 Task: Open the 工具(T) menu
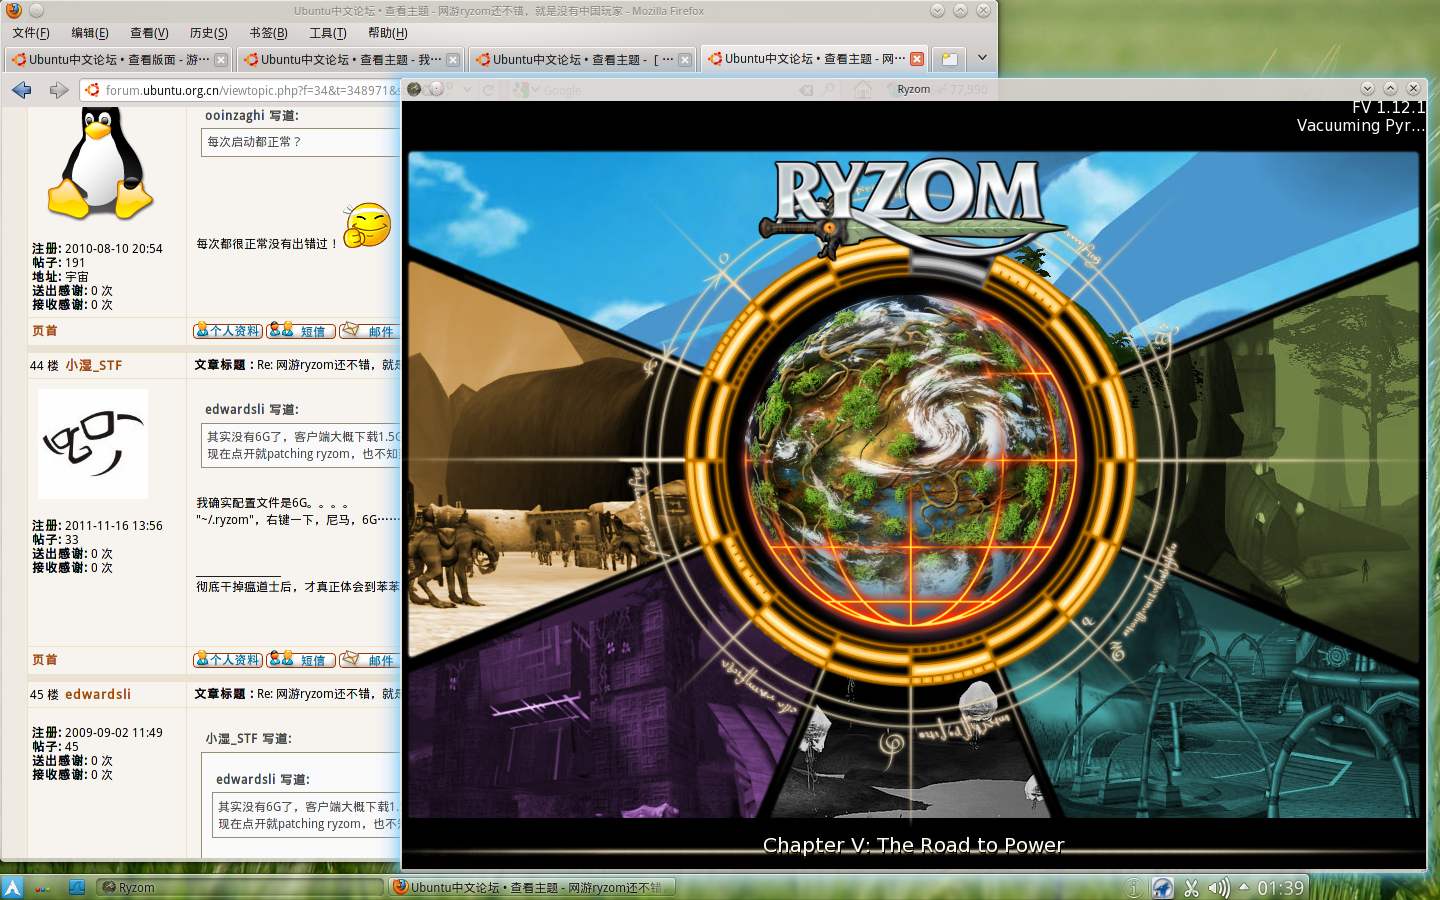327,33
